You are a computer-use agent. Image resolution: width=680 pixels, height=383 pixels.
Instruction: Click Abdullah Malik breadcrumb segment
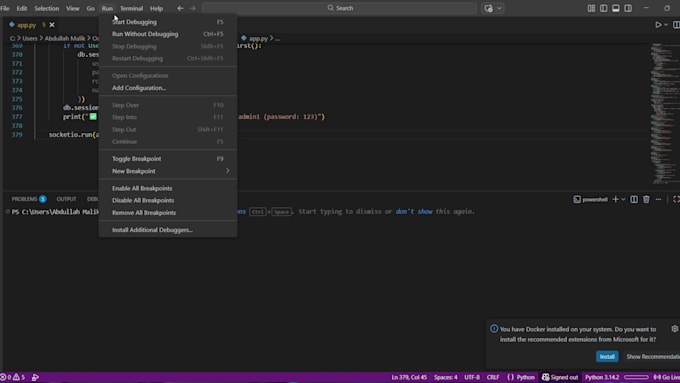[65, 39]
